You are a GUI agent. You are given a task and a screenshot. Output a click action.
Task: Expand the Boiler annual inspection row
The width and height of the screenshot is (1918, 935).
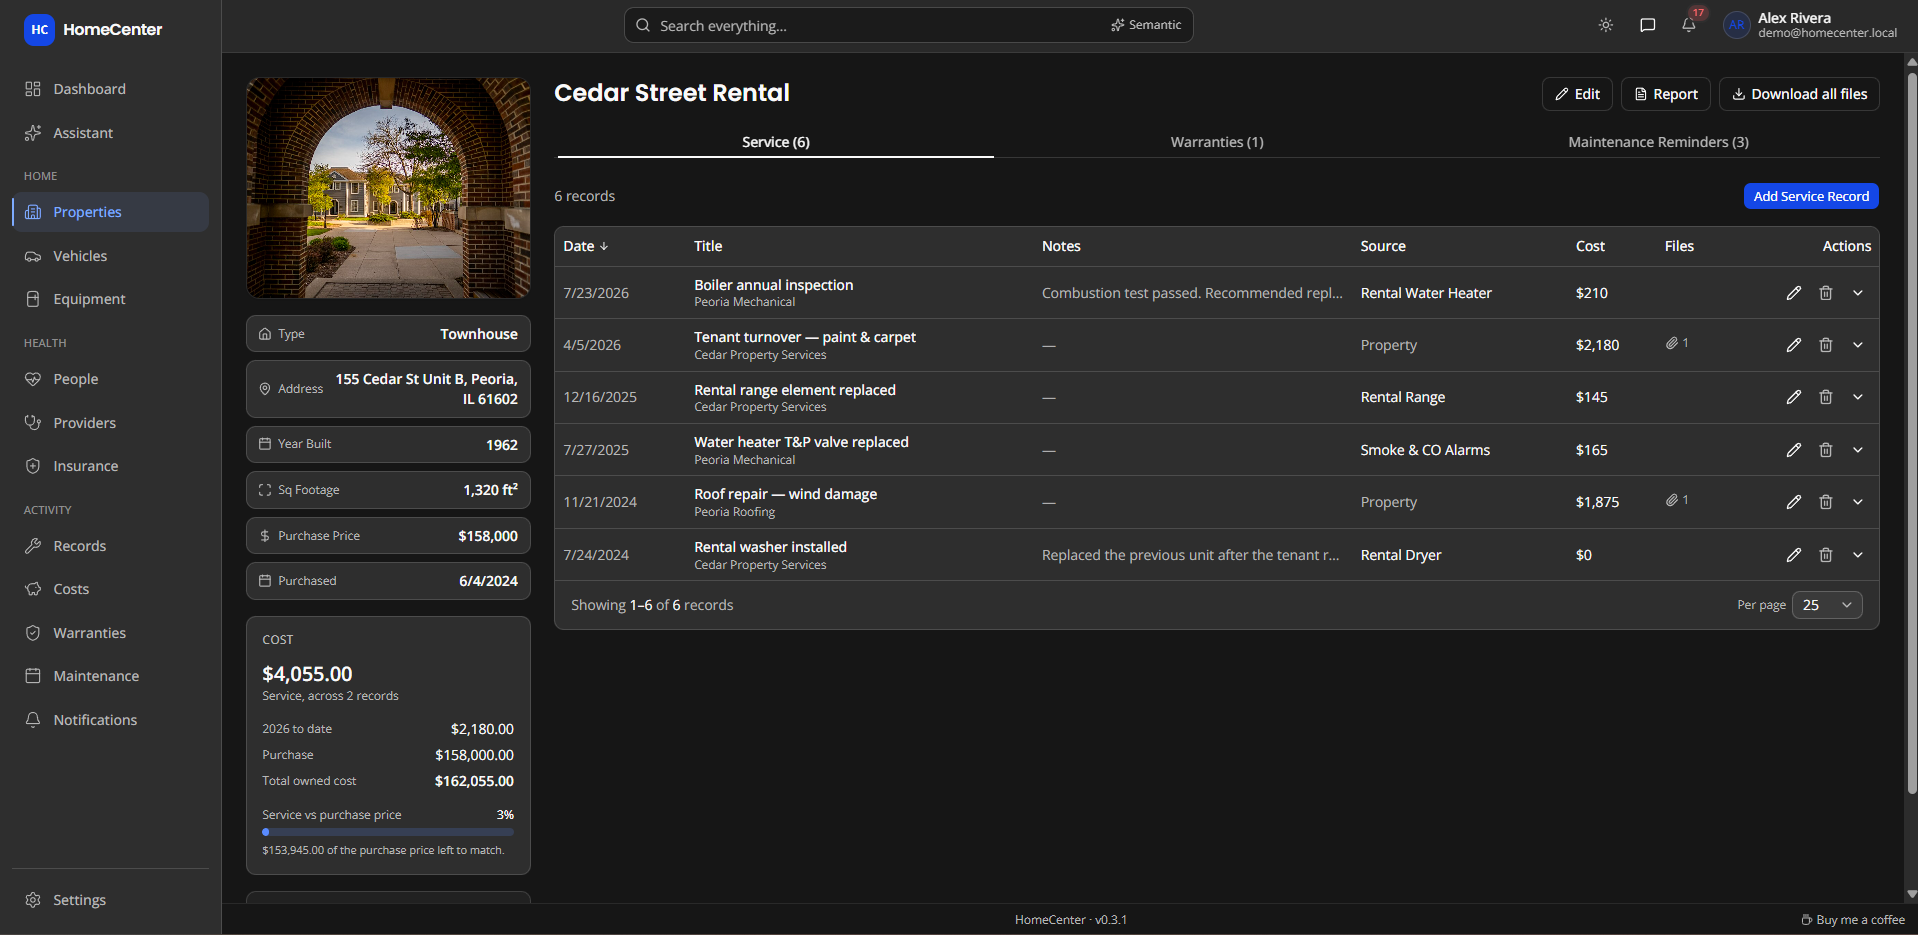click(1858, 293)
